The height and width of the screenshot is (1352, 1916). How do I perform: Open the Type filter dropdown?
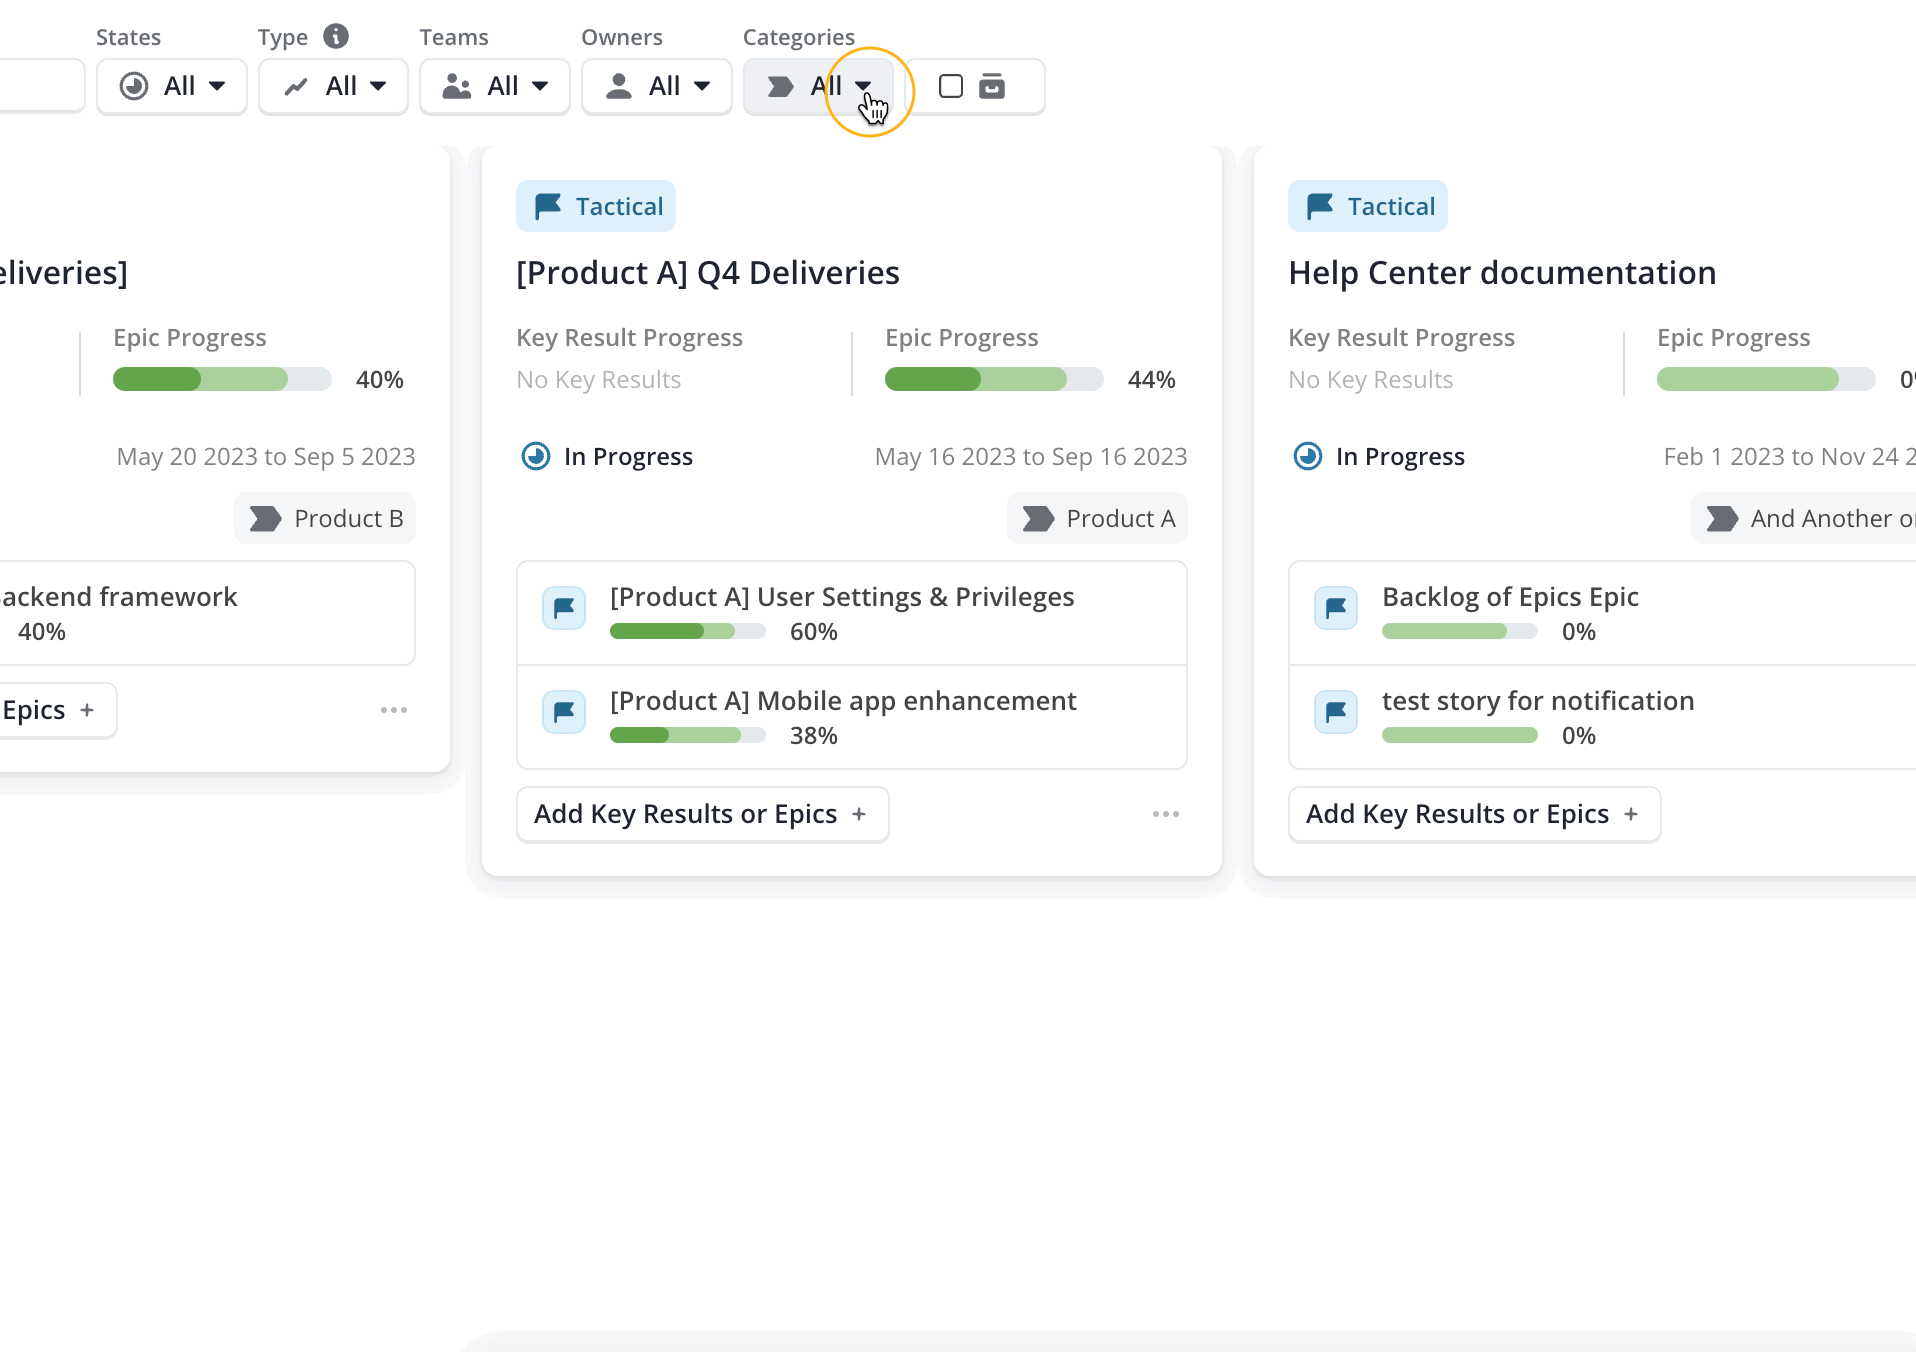click(x=333, y=86)
